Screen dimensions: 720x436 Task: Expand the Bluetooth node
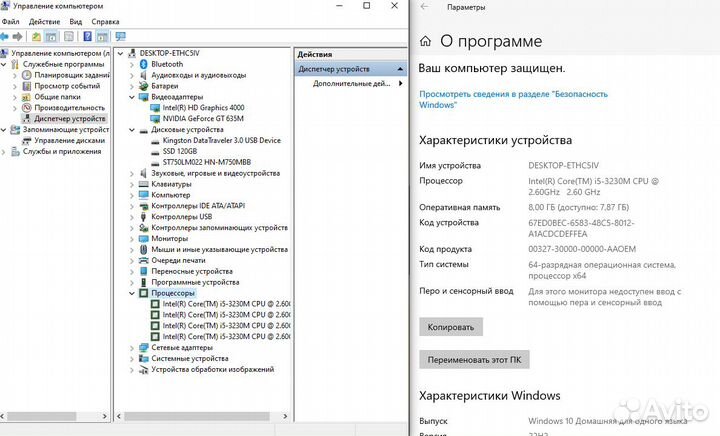[132, 64]
